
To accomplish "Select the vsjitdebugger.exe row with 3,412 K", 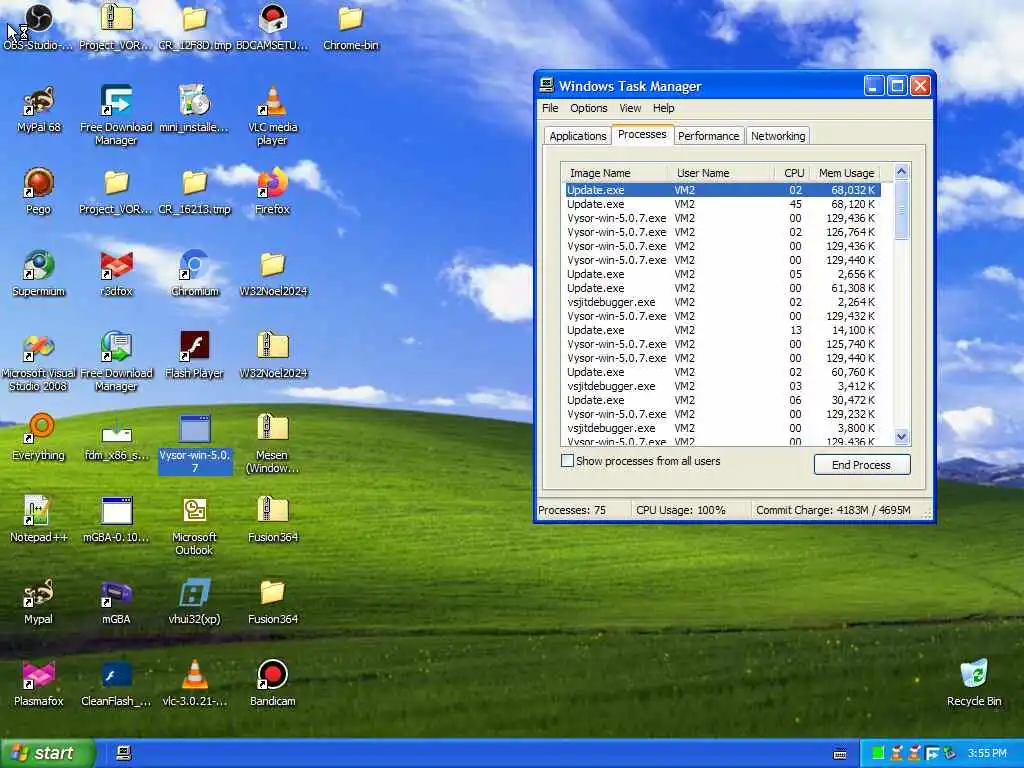I will click(722, 387).
